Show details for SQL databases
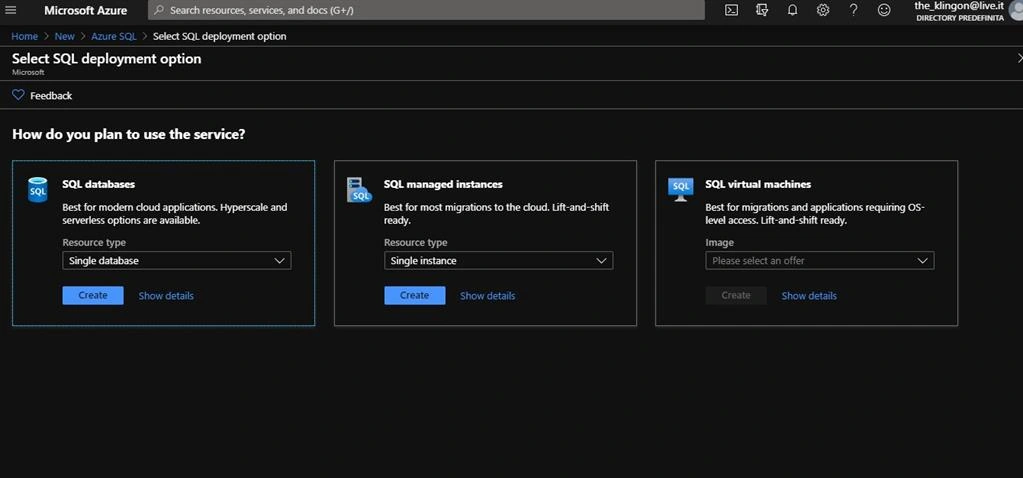 click(166, 296)
